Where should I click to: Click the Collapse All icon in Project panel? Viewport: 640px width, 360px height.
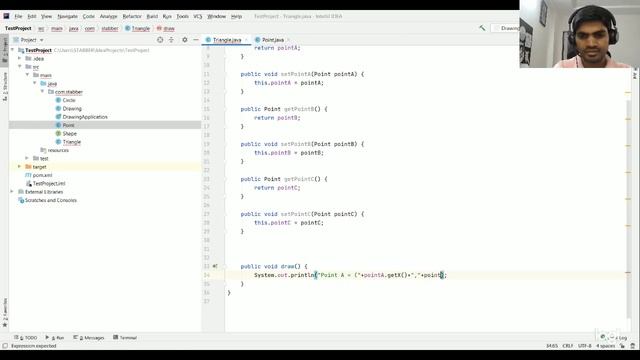(x=171, y=40)
